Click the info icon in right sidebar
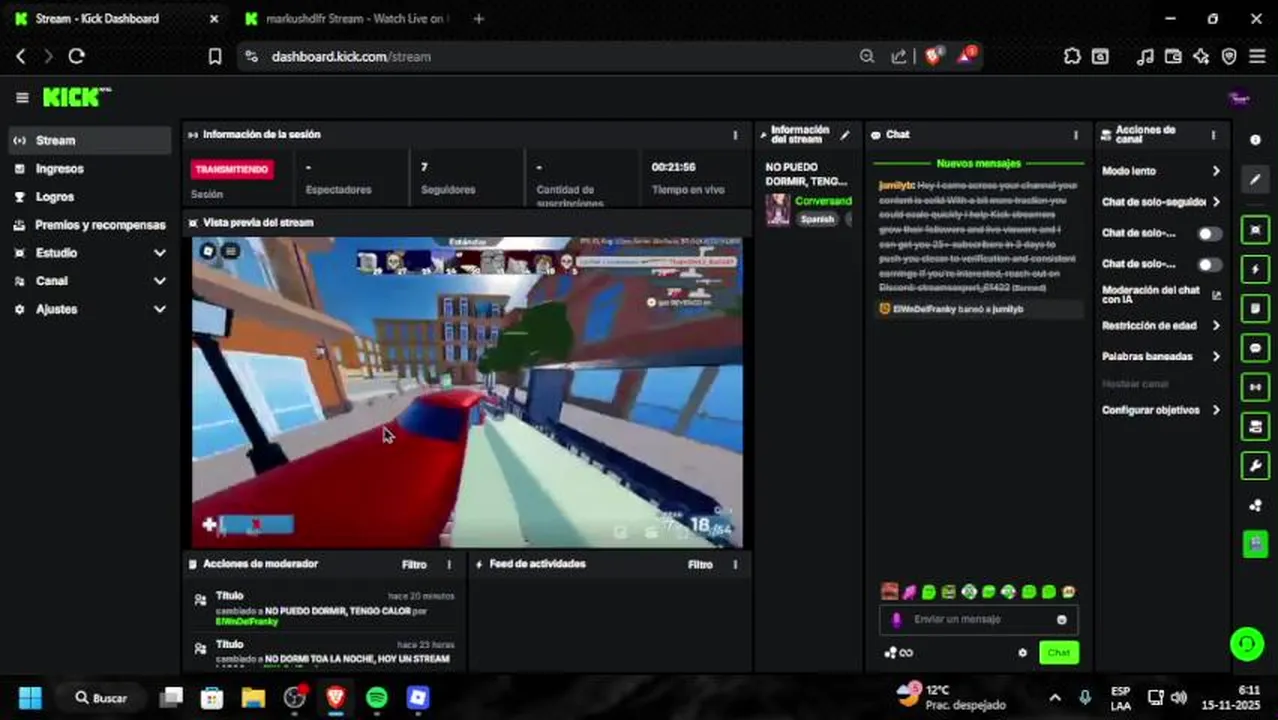Screen dimensions: 1278x720 coord(1255,140)
